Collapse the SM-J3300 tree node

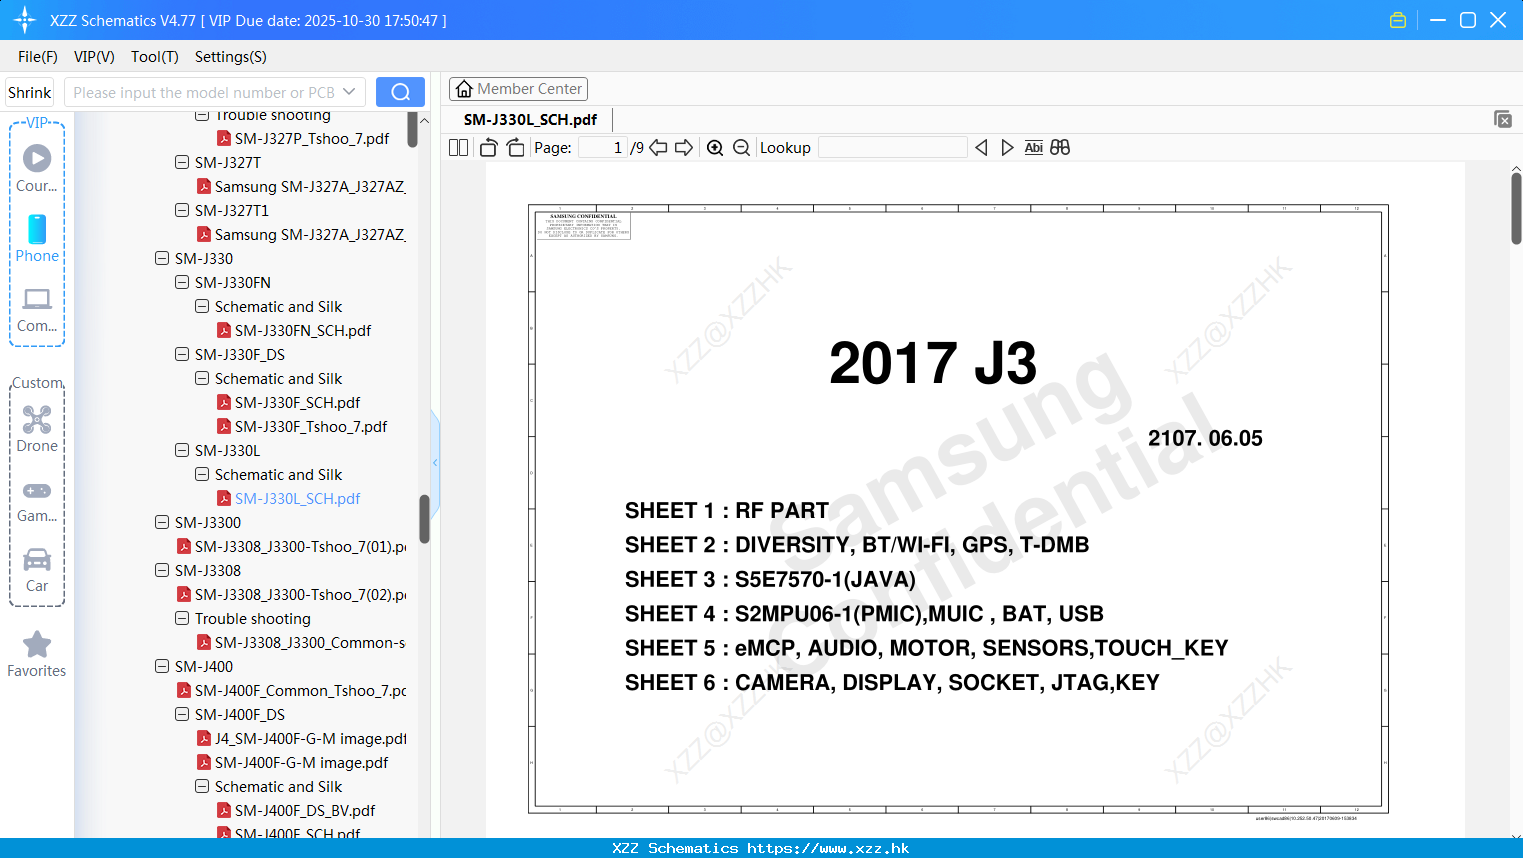162,522
